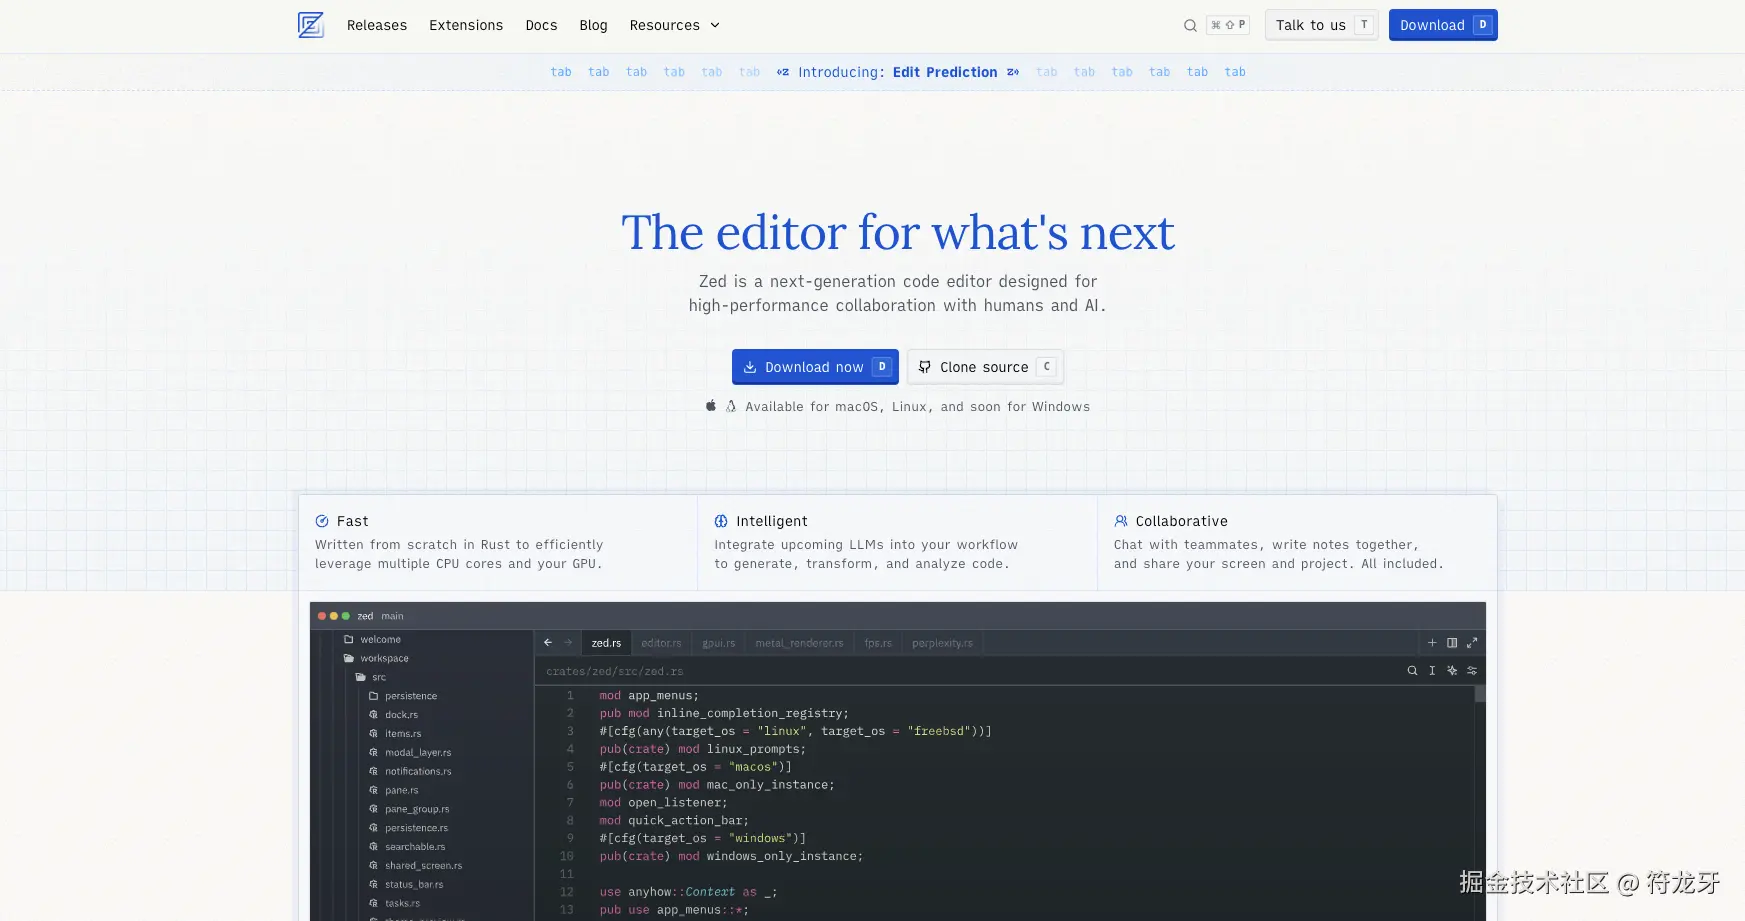Click code line "mod quick_action_bar;"
The height and width of the screenshot is (921, 1745).
pyautogui.click(x=674, y=821)
